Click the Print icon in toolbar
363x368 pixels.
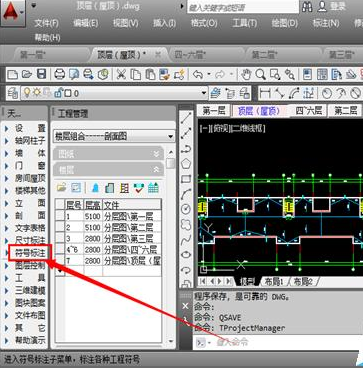point(60,74)
